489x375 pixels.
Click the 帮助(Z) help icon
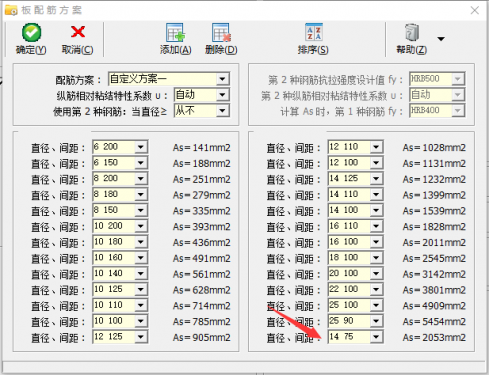point(412,32)
